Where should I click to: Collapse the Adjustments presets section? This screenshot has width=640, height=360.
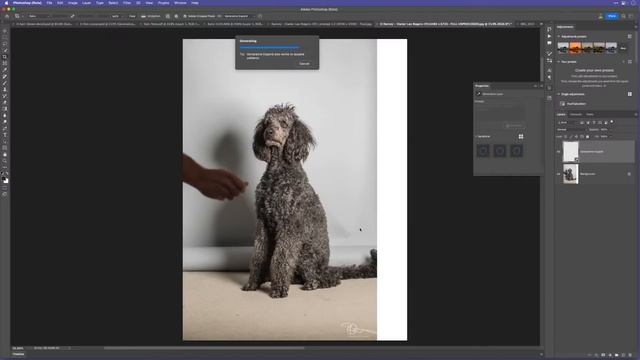pyautogui.click(x=559, y=37)
